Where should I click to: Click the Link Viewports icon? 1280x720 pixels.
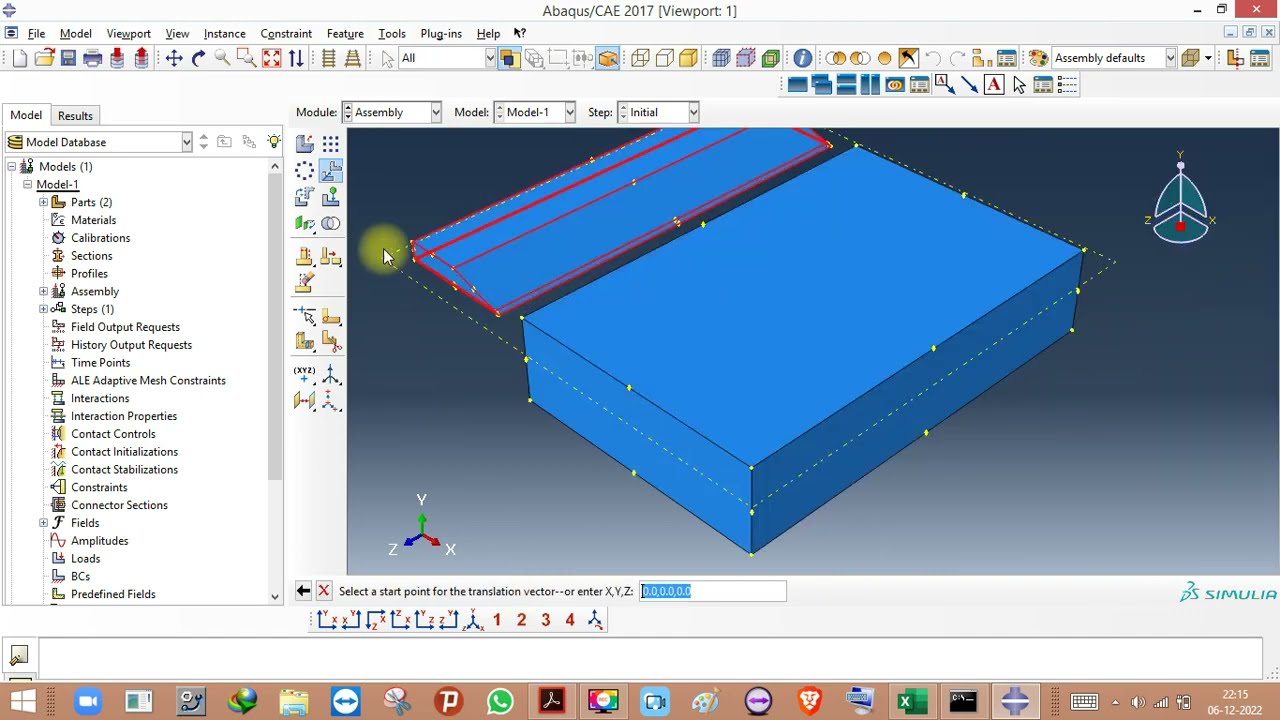click(x=895, y=85)
